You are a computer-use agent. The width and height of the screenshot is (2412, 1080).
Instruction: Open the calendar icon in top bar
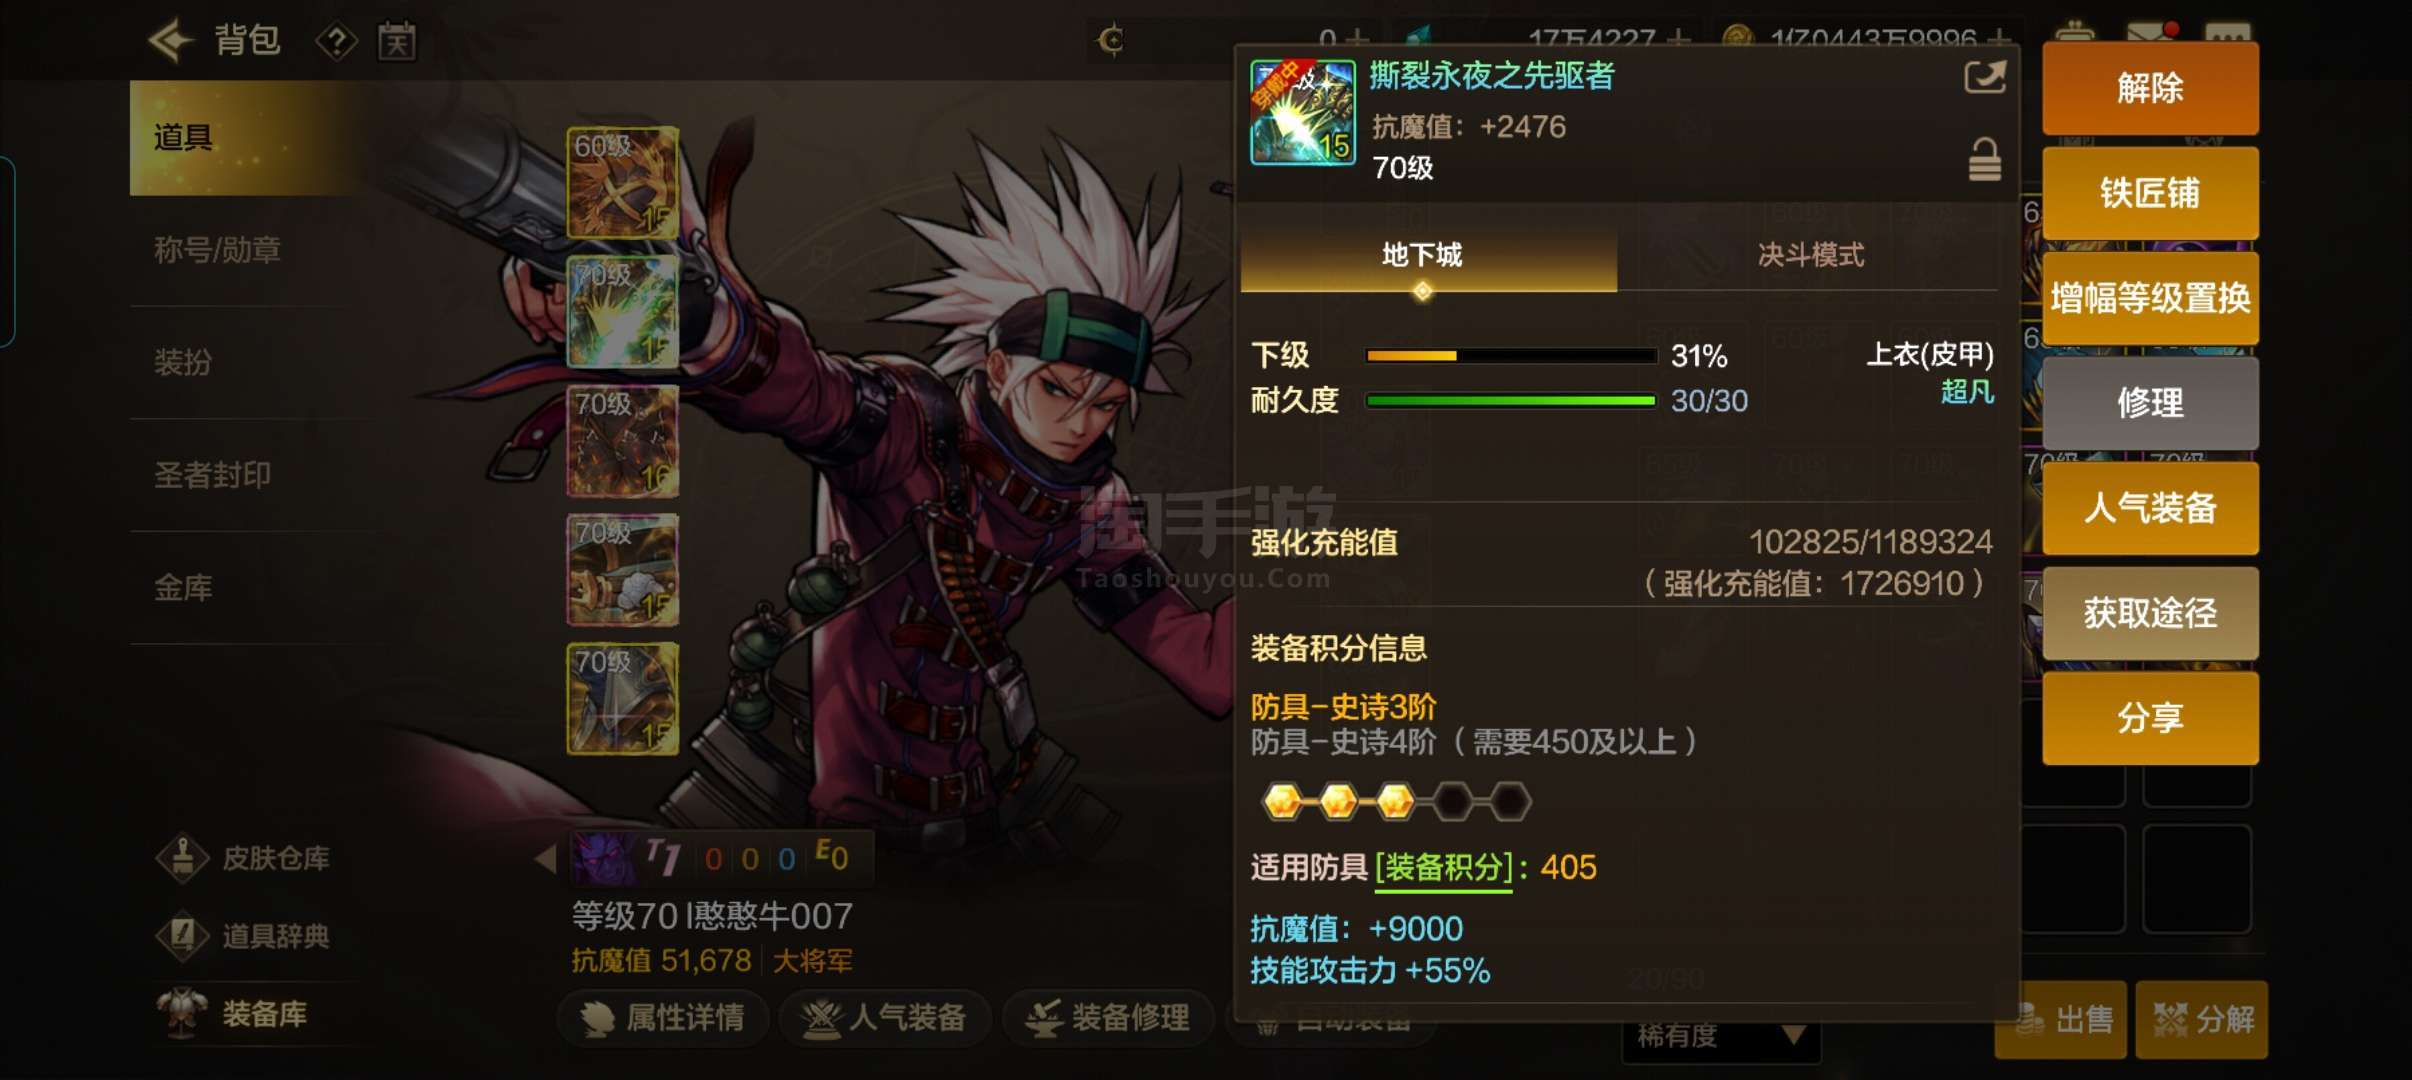point(397,42)
